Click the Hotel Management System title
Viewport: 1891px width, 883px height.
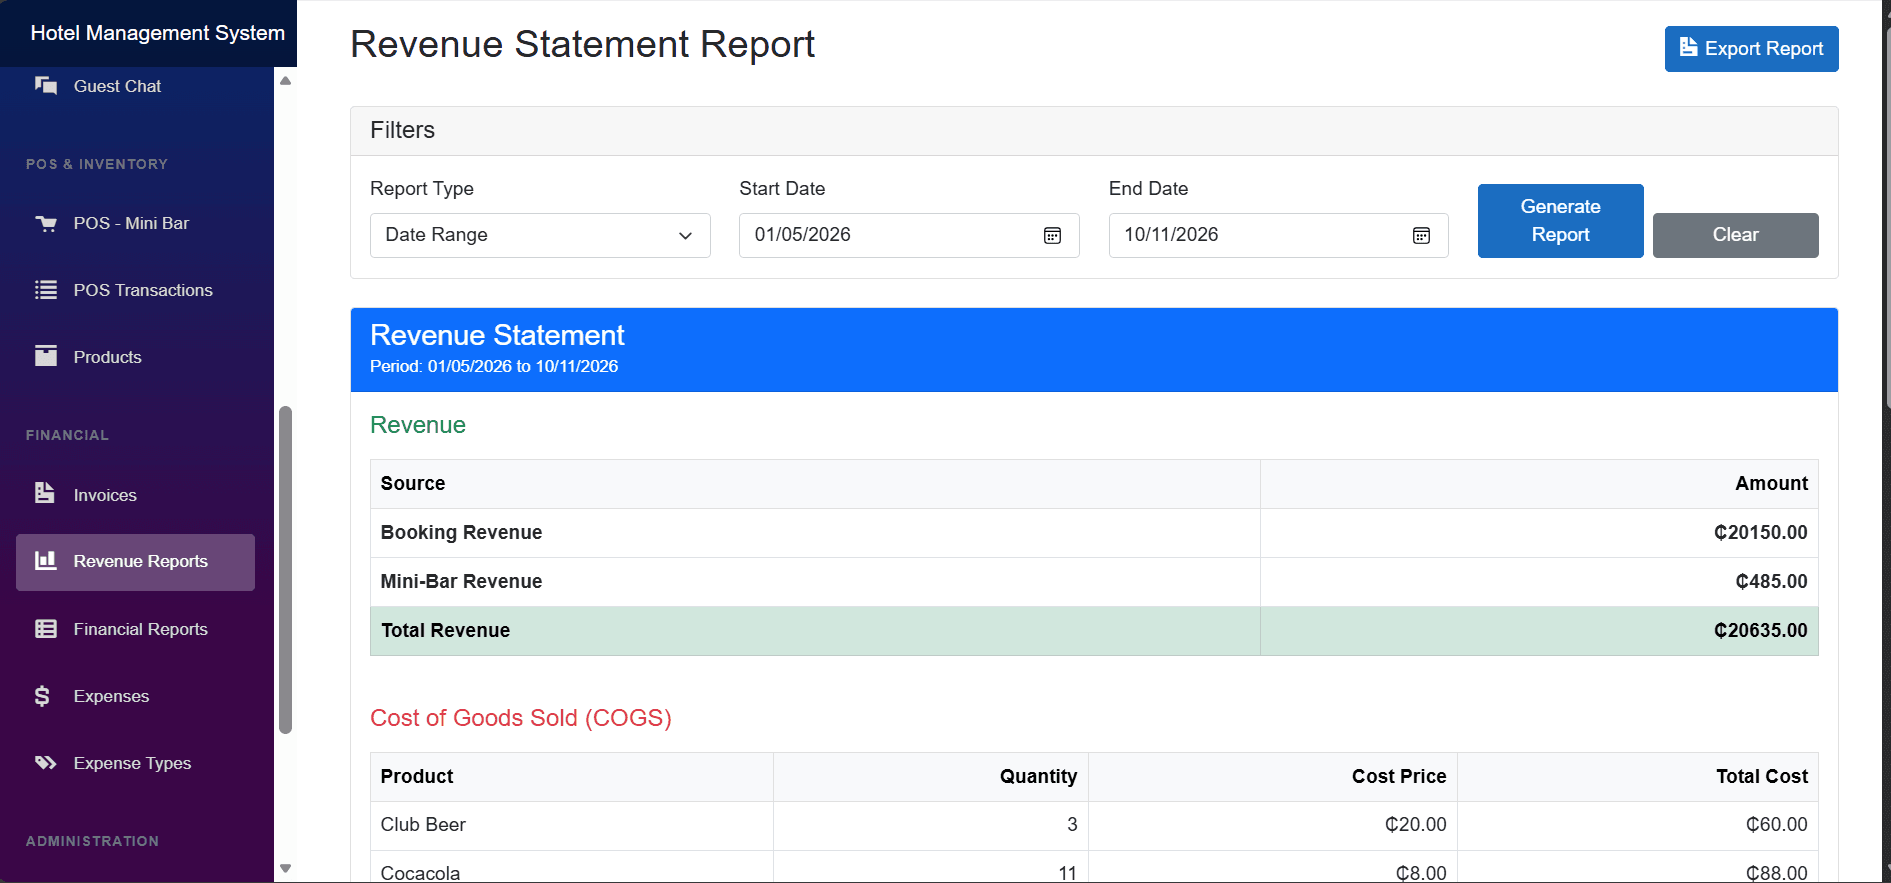click(x=158, y=33)
